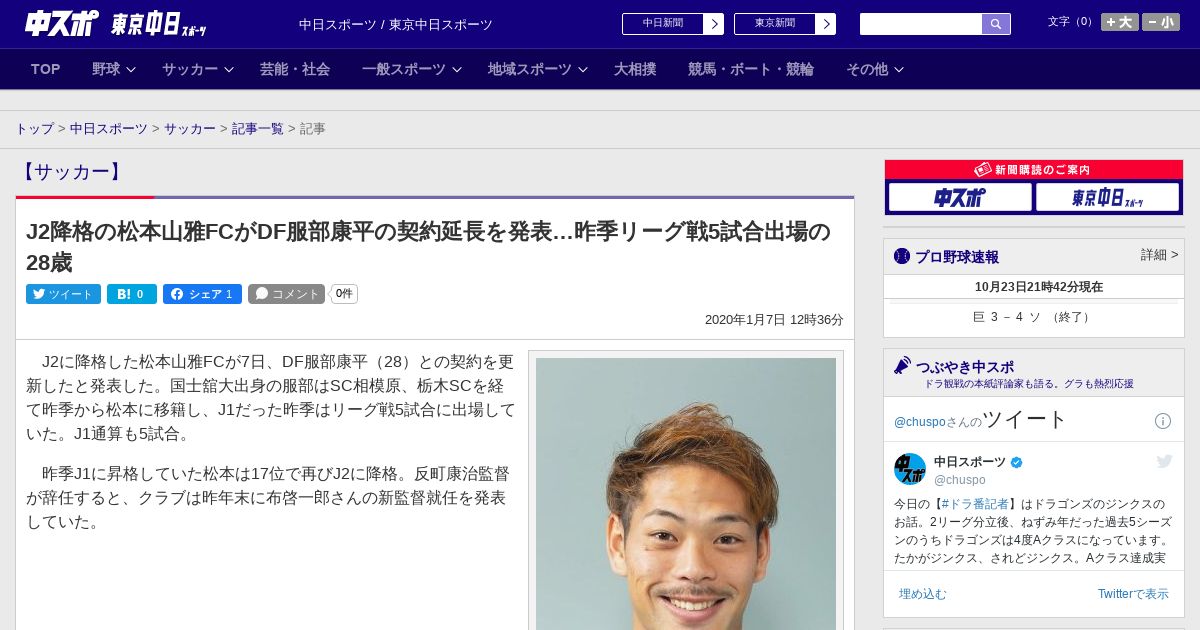Expand the 一般スポーツ navigation menu

[412, 69]
